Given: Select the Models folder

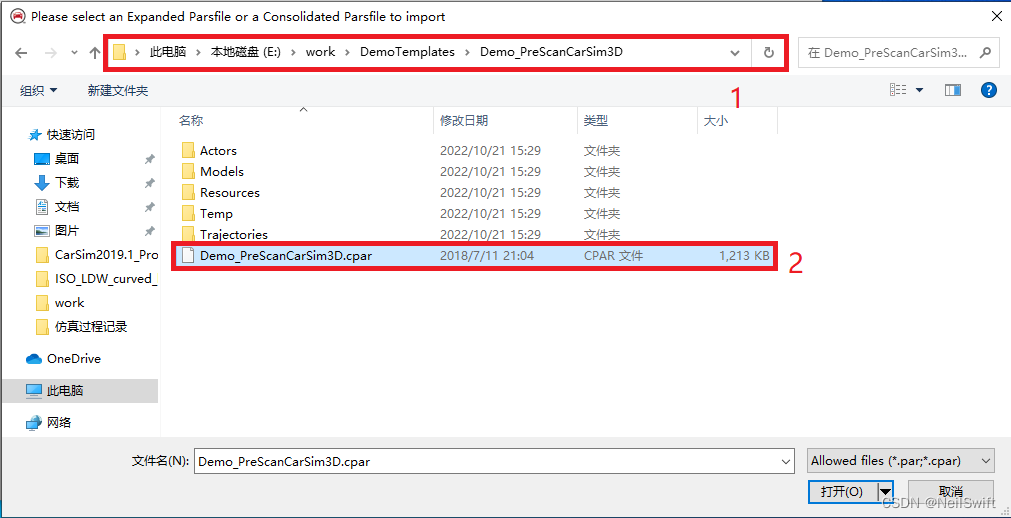Looking at the screenshot, I should pyautogui.click(x=222, y=172).
